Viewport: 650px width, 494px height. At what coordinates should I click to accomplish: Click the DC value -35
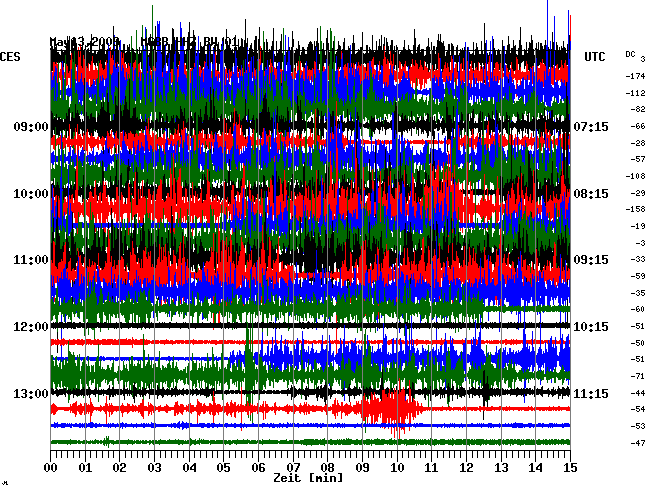(x=638, y=293)
